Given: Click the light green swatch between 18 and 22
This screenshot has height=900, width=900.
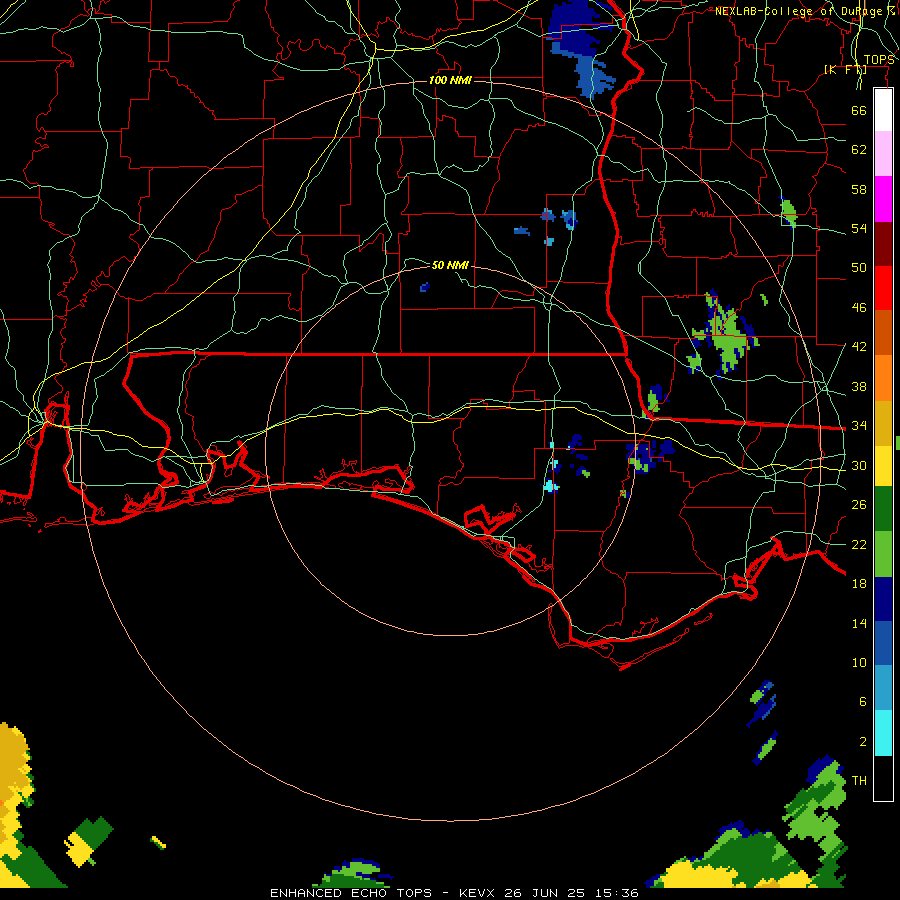Looking at the screenshot, I should [883, 554].
